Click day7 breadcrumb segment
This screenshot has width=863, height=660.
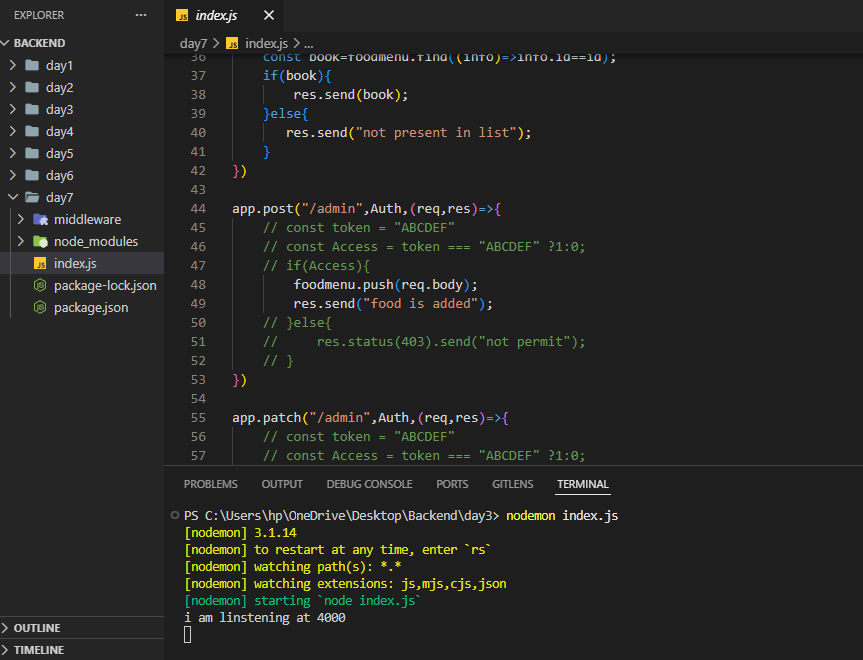(x=193, y=43)
